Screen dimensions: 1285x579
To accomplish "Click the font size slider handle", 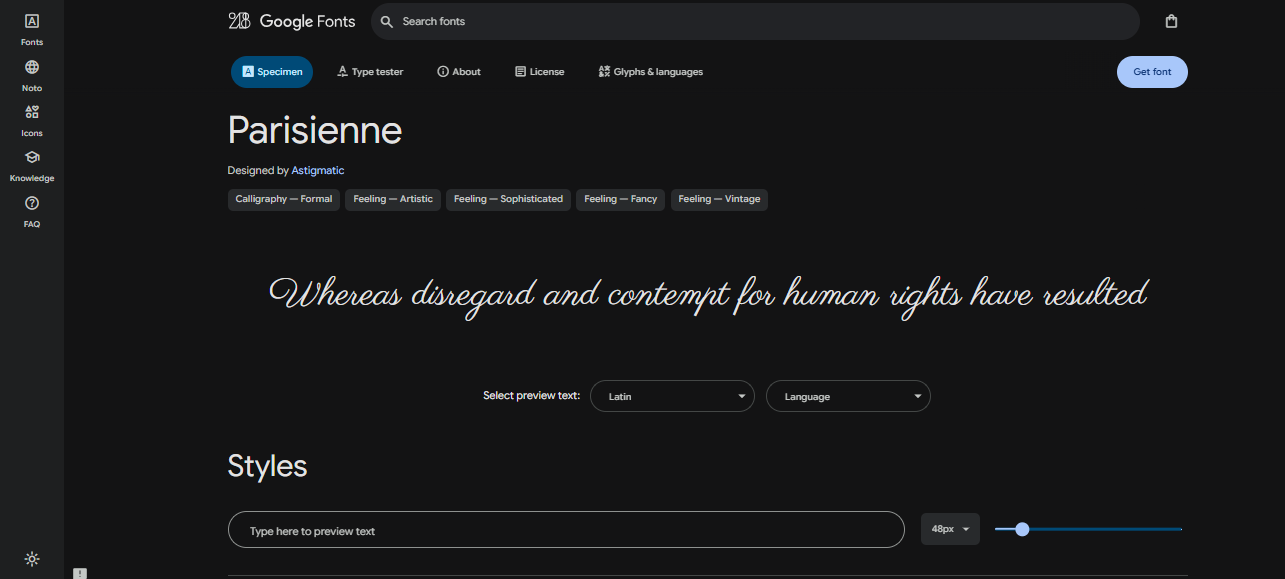I will tap(1022, 529).
